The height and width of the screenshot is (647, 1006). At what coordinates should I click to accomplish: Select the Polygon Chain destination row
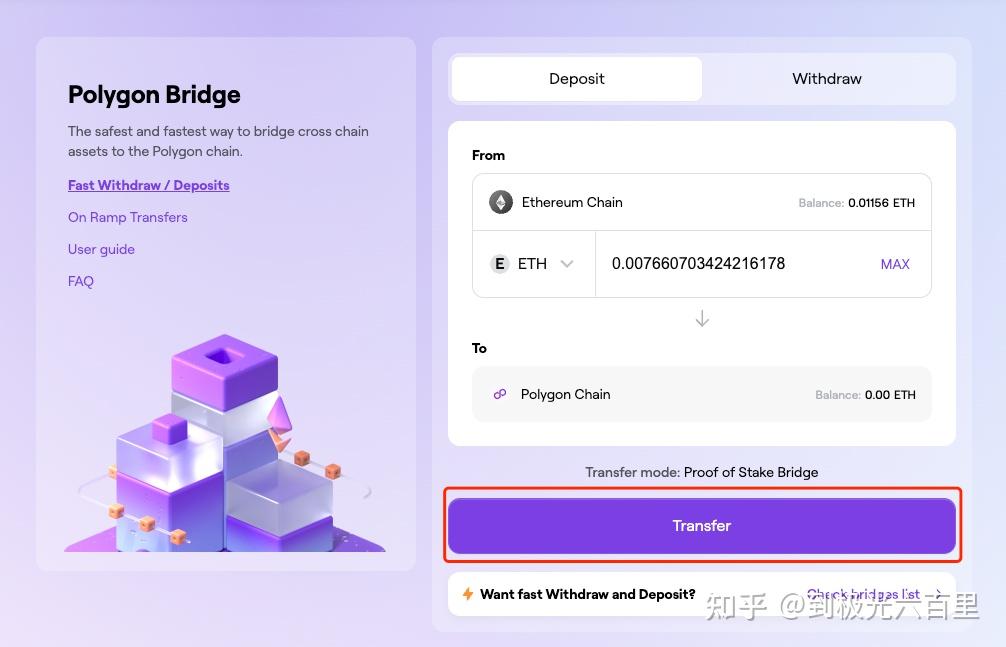702,394
